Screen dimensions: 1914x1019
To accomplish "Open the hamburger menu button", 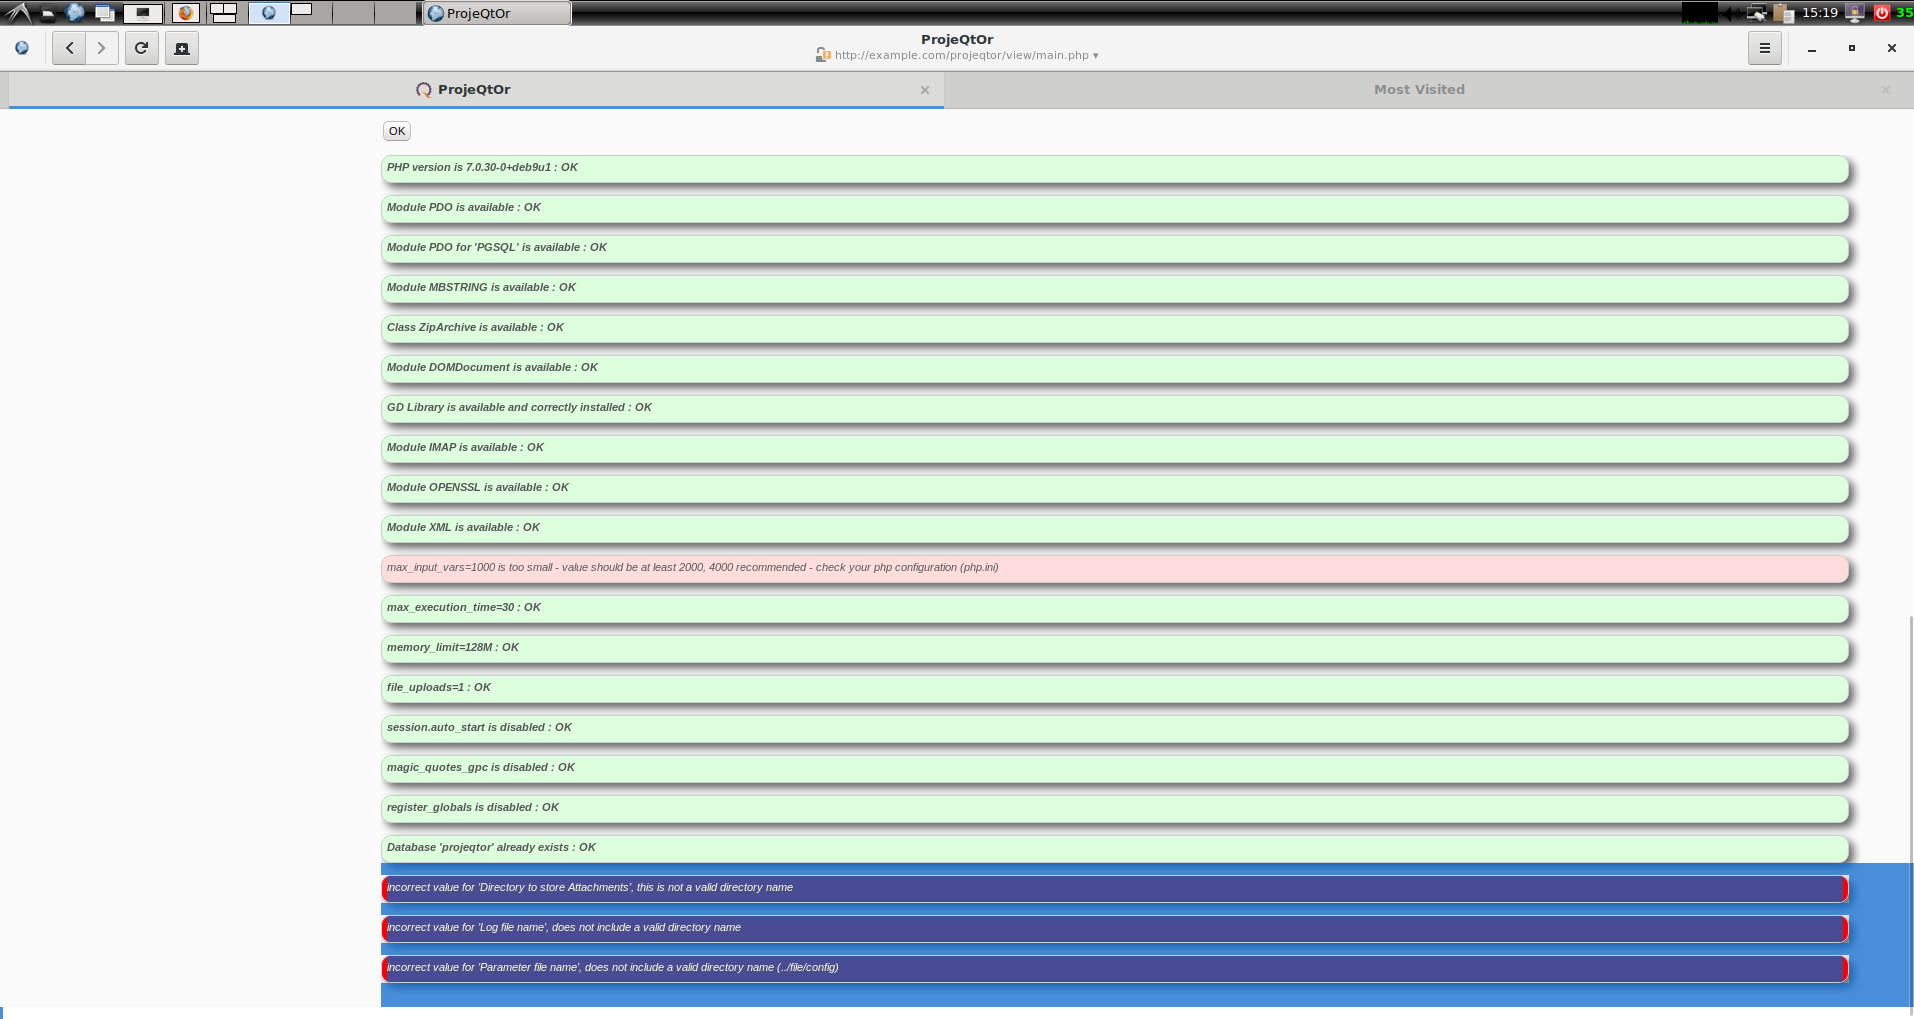I will (1764, 48).
